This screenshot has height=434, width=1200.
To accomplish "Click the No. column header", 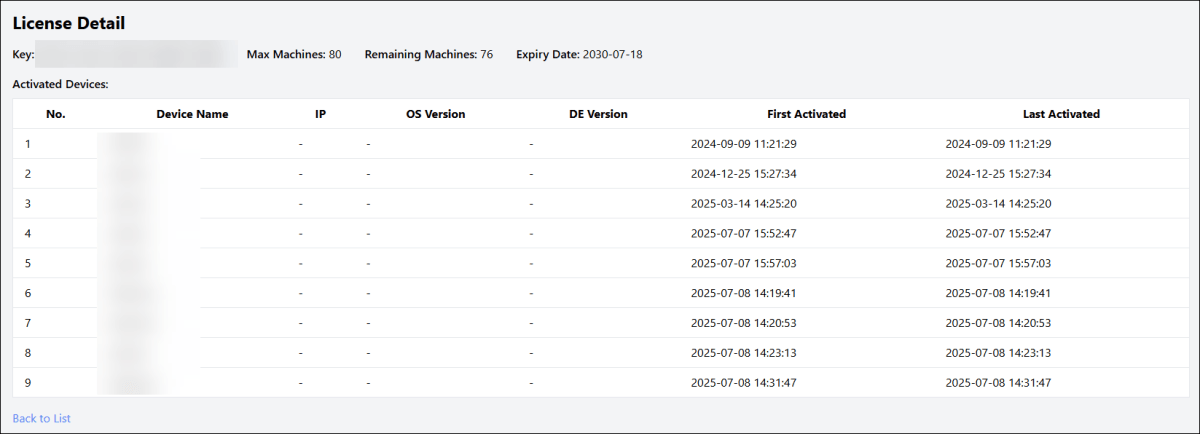I will (x=56, y=114).
